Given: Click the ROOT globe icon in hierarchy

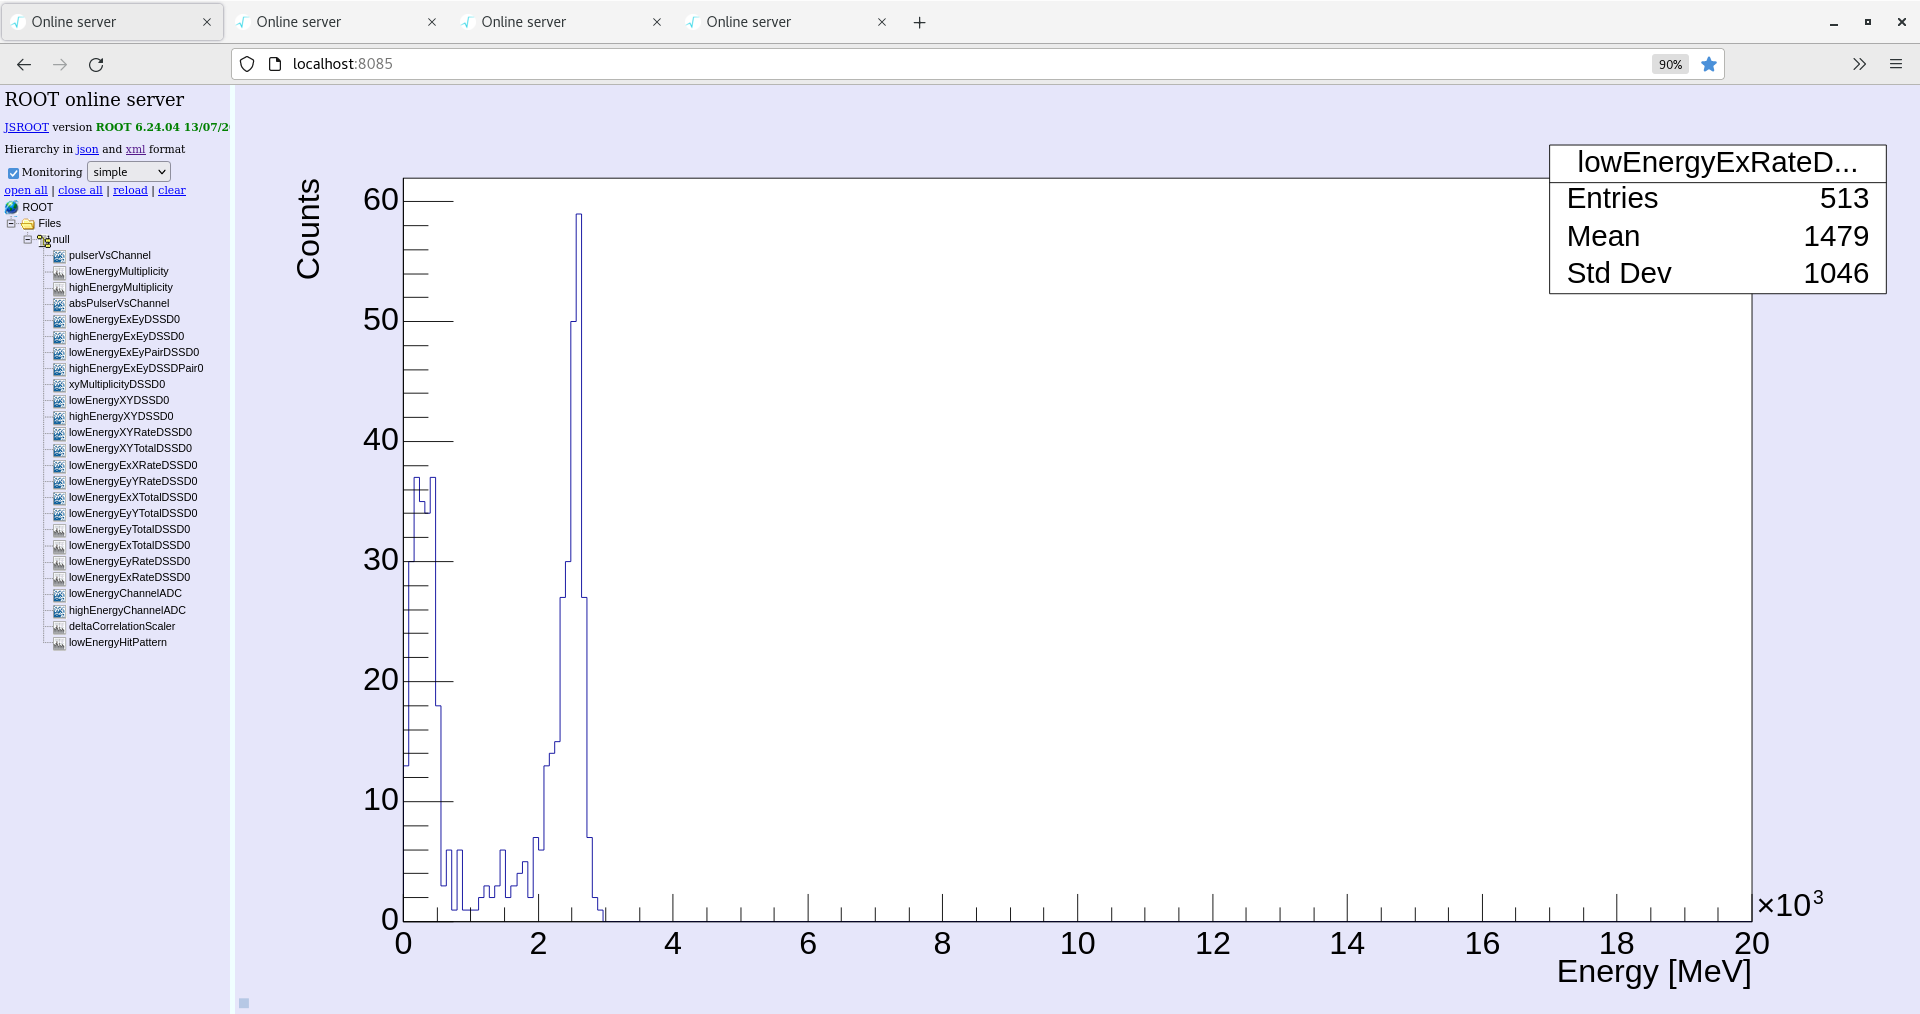Looking at the screenshot, I should [12, 208].
